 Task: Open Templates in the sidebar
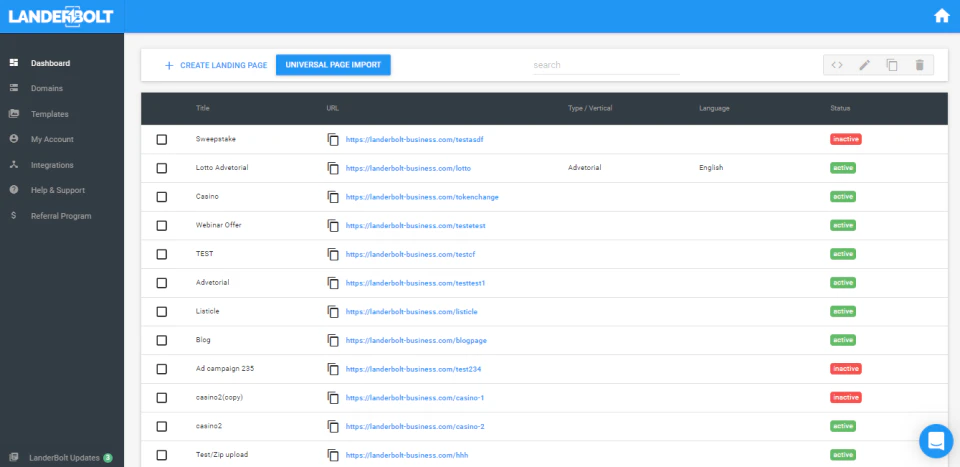[x=50, y=114]
